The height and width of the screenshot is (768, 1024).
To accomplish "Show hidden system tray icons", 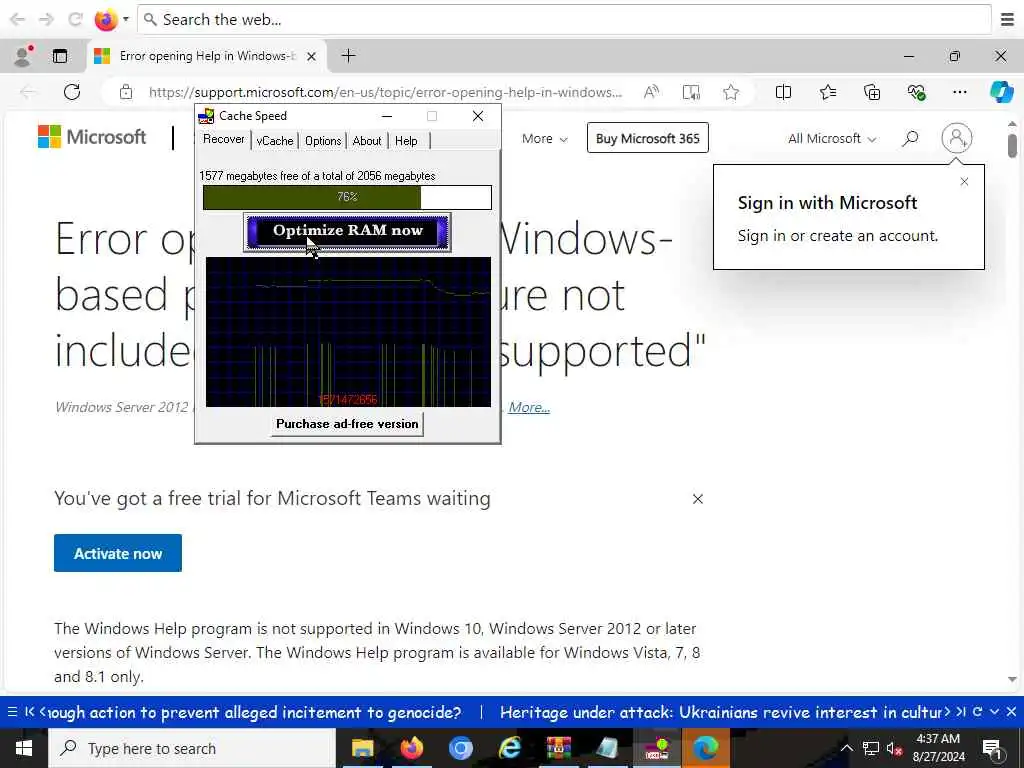I will click(x=846, y=748).
